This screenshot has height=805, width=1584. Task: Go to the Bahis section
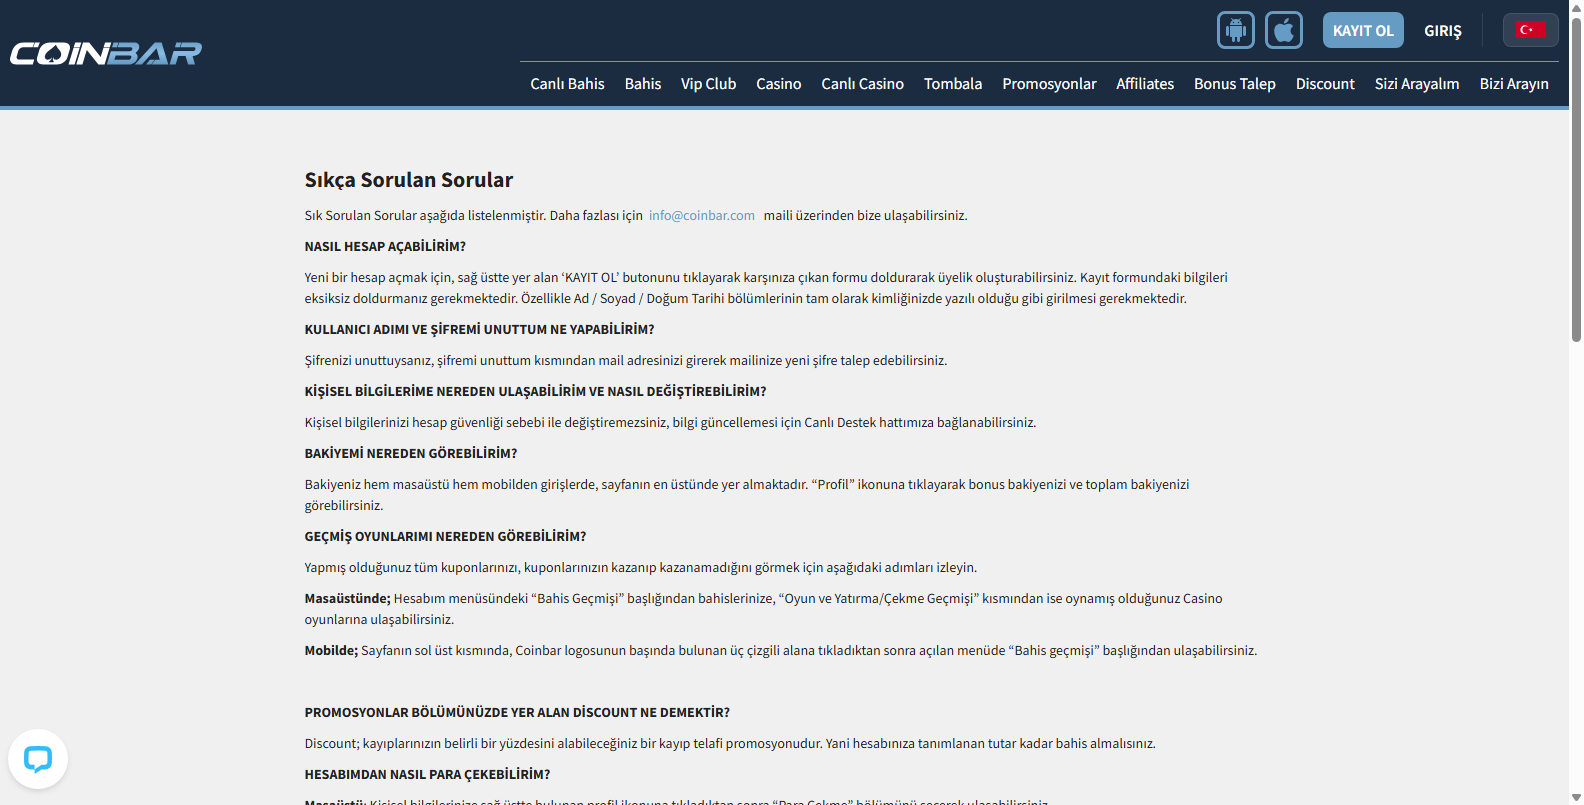(x=642, y=84)
